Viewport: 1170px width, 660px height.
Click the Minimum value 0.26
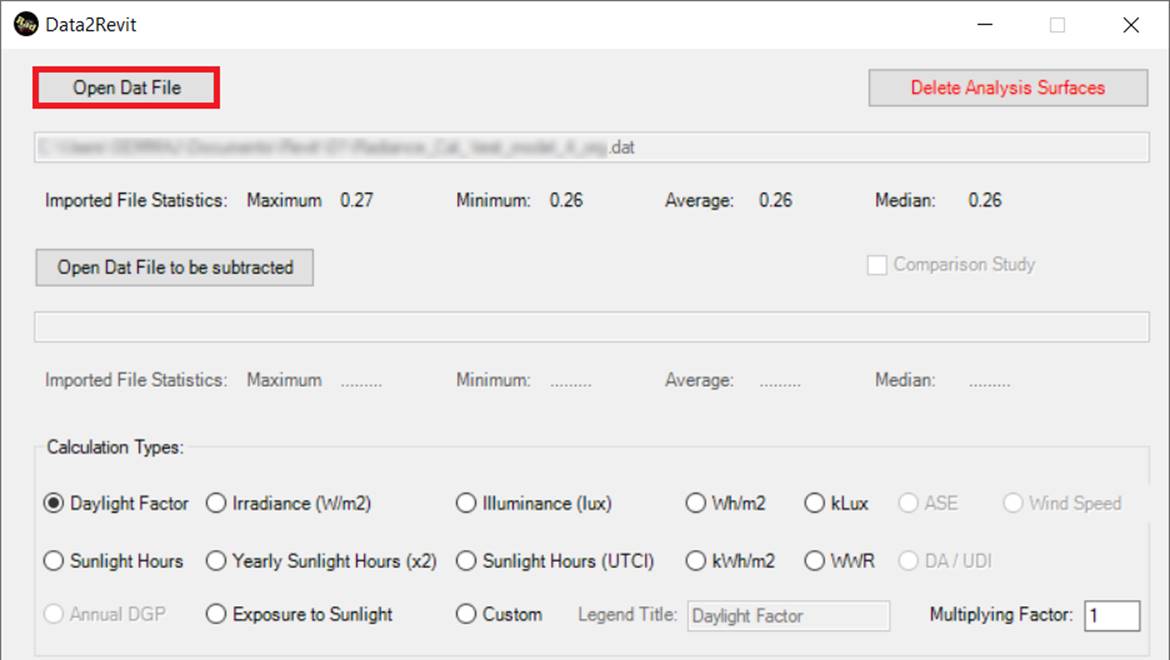(566, 201)
